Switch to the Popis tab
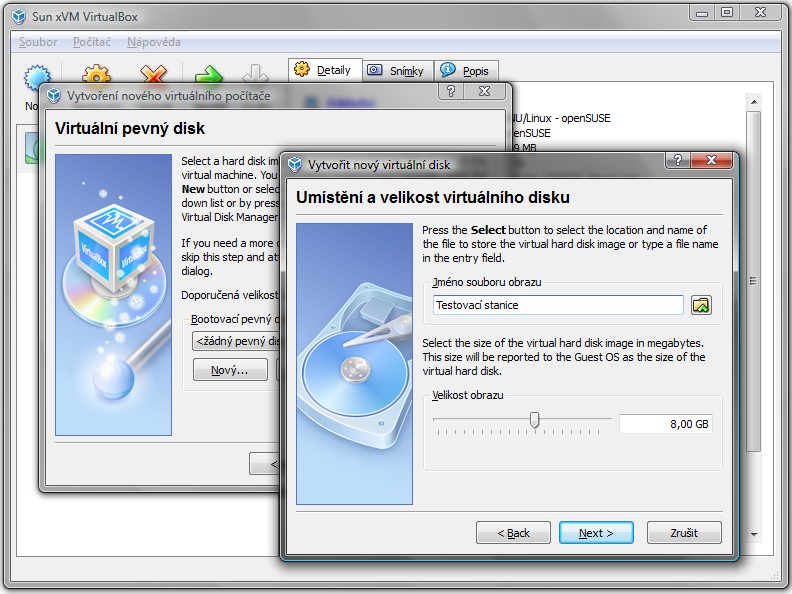The width and height of the screenshot is (792, 594). point(467,71)
